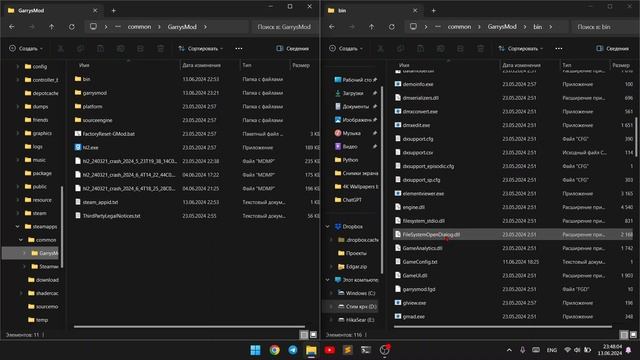Open more options in GarrysMod window toolbar
The width and height of the screenshot is (640, 360).
pyautogui.click(x=239, y=49)
